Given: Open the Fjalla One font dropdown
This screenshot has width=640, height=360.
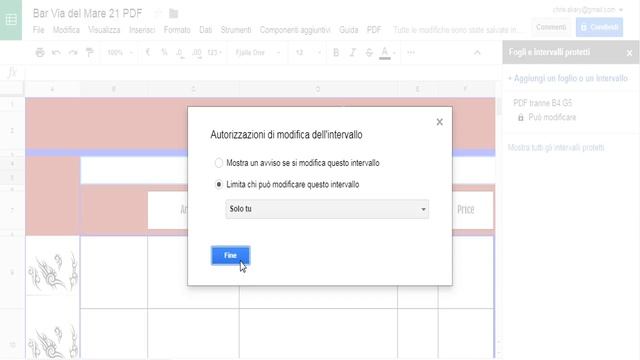Looking at the screenshot, I should [x=258, y=53].
